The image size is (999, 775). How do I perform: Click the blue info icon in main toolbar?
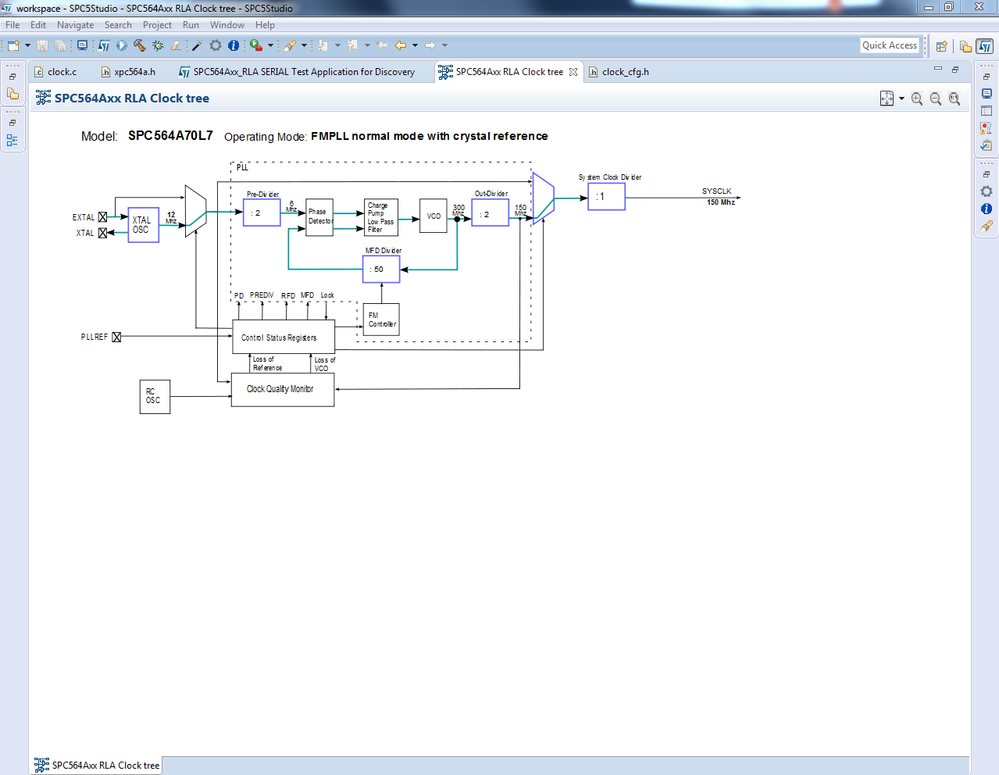[234, 45]
